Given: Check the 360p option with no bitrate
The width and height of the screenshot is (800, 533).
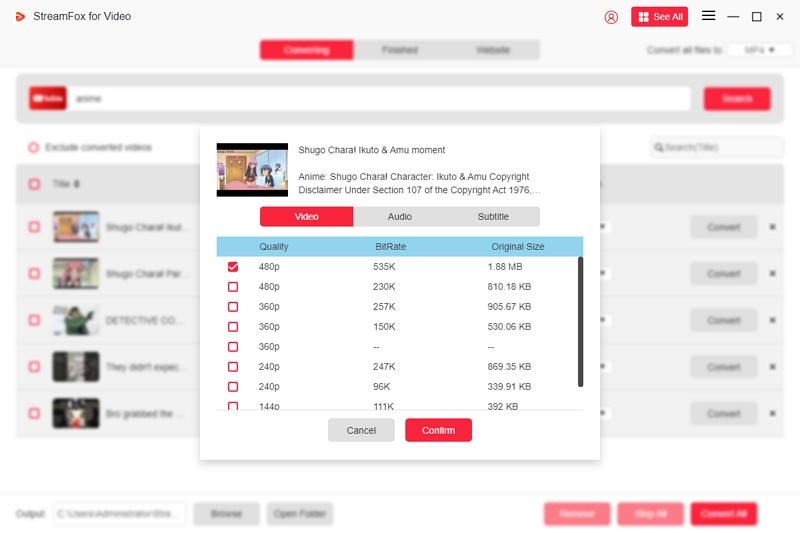Looking at the screenshot, I should 233,347.
